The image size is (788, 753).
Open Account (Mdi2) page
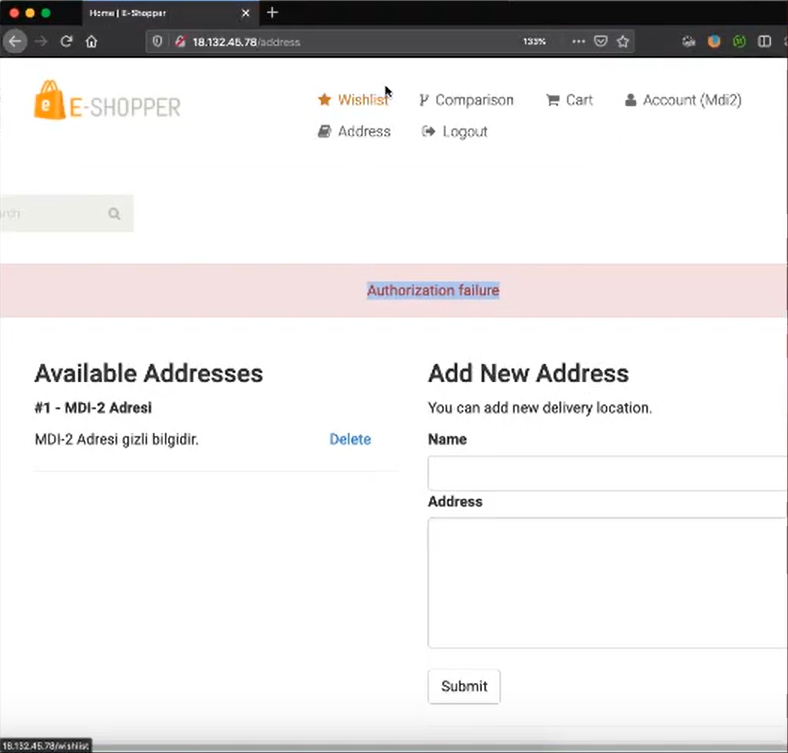(x=683, y=100)
